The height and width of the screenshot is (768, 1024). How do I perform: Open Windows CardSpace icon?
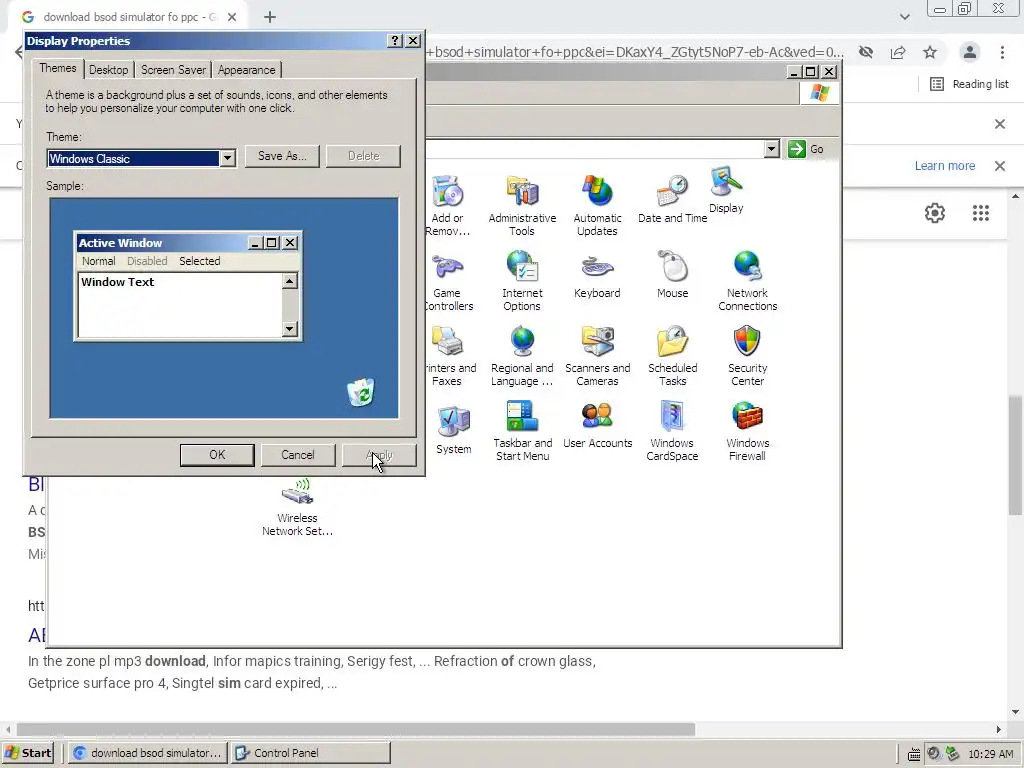click(672, 431)
